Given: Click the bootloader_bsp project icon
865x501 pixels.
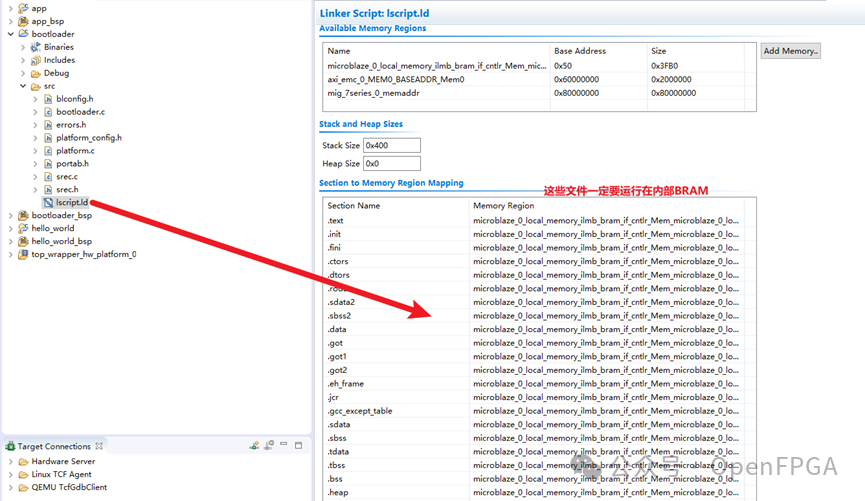Looking at the screenshot, I should 23,215.
